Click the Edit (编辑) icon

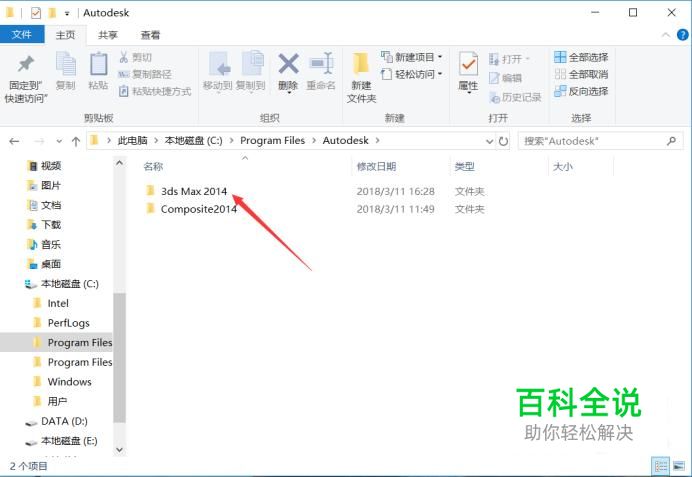[x=494, y=78]
